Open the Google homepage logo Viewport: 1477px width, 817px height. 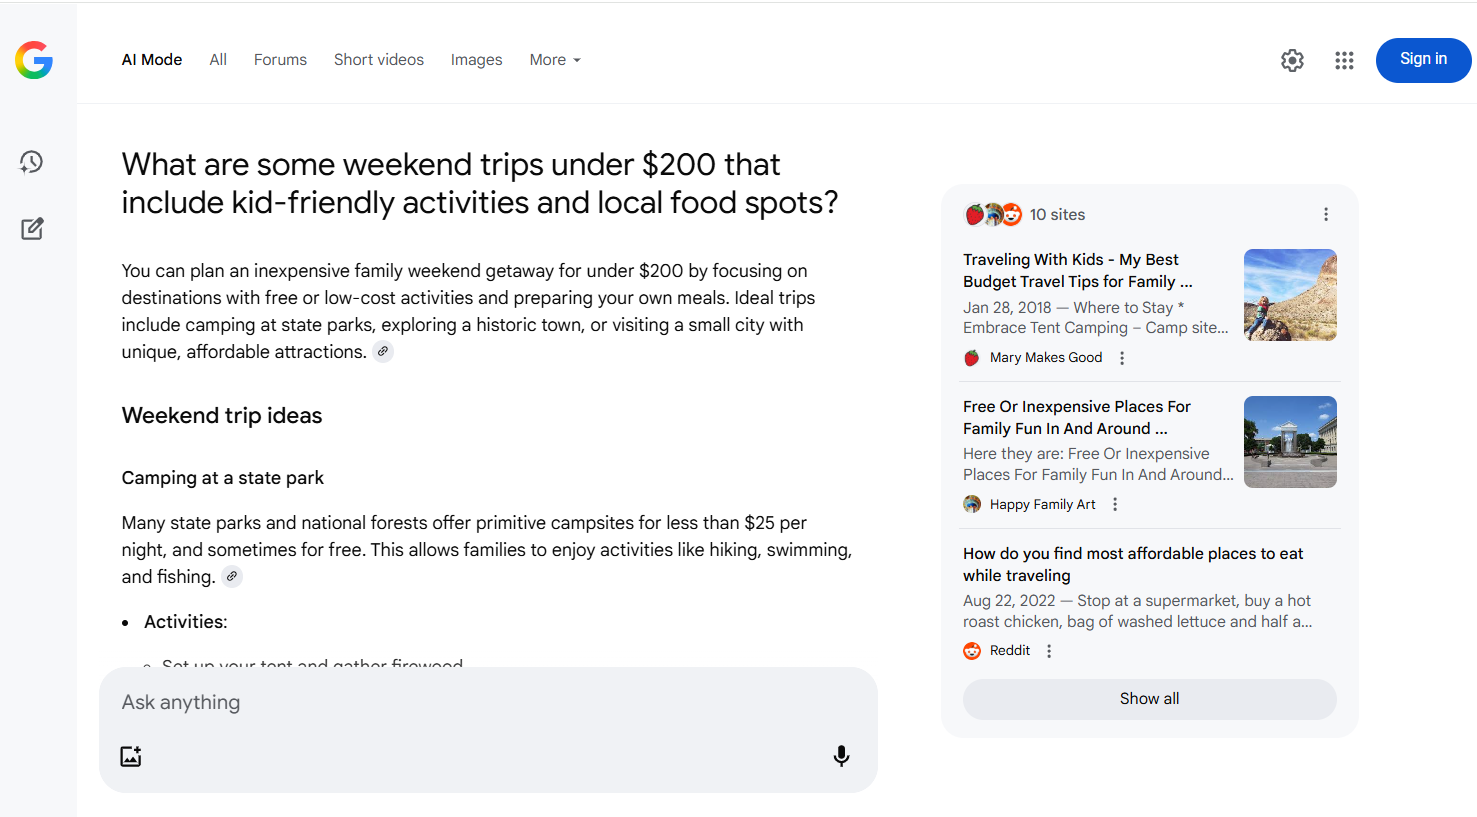coord(34,60)
